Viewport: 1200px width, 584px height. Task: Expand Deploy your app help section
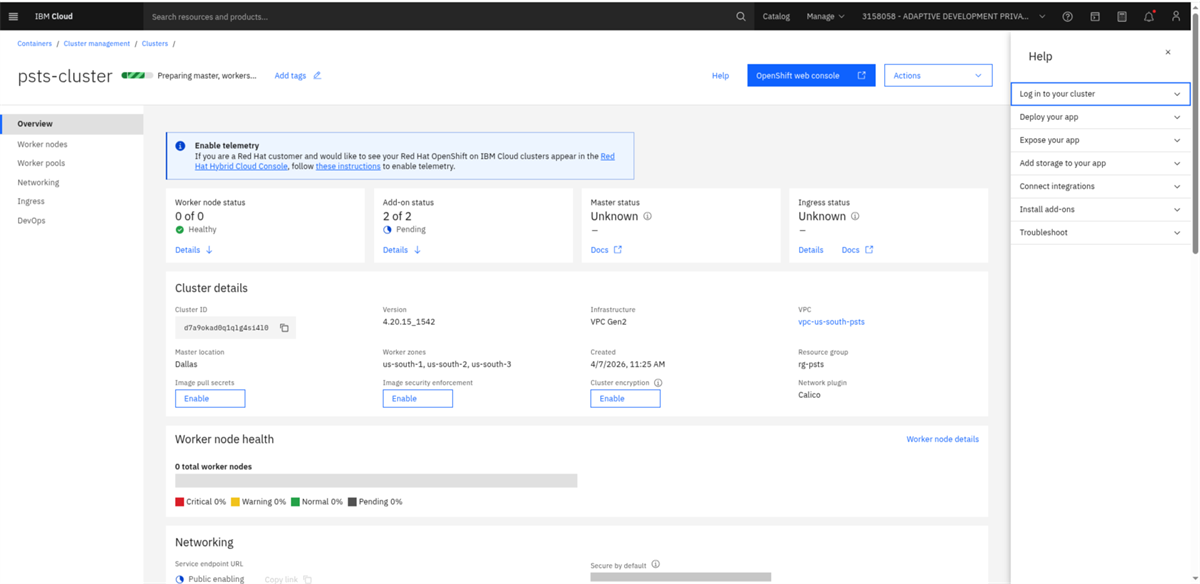1100,117
